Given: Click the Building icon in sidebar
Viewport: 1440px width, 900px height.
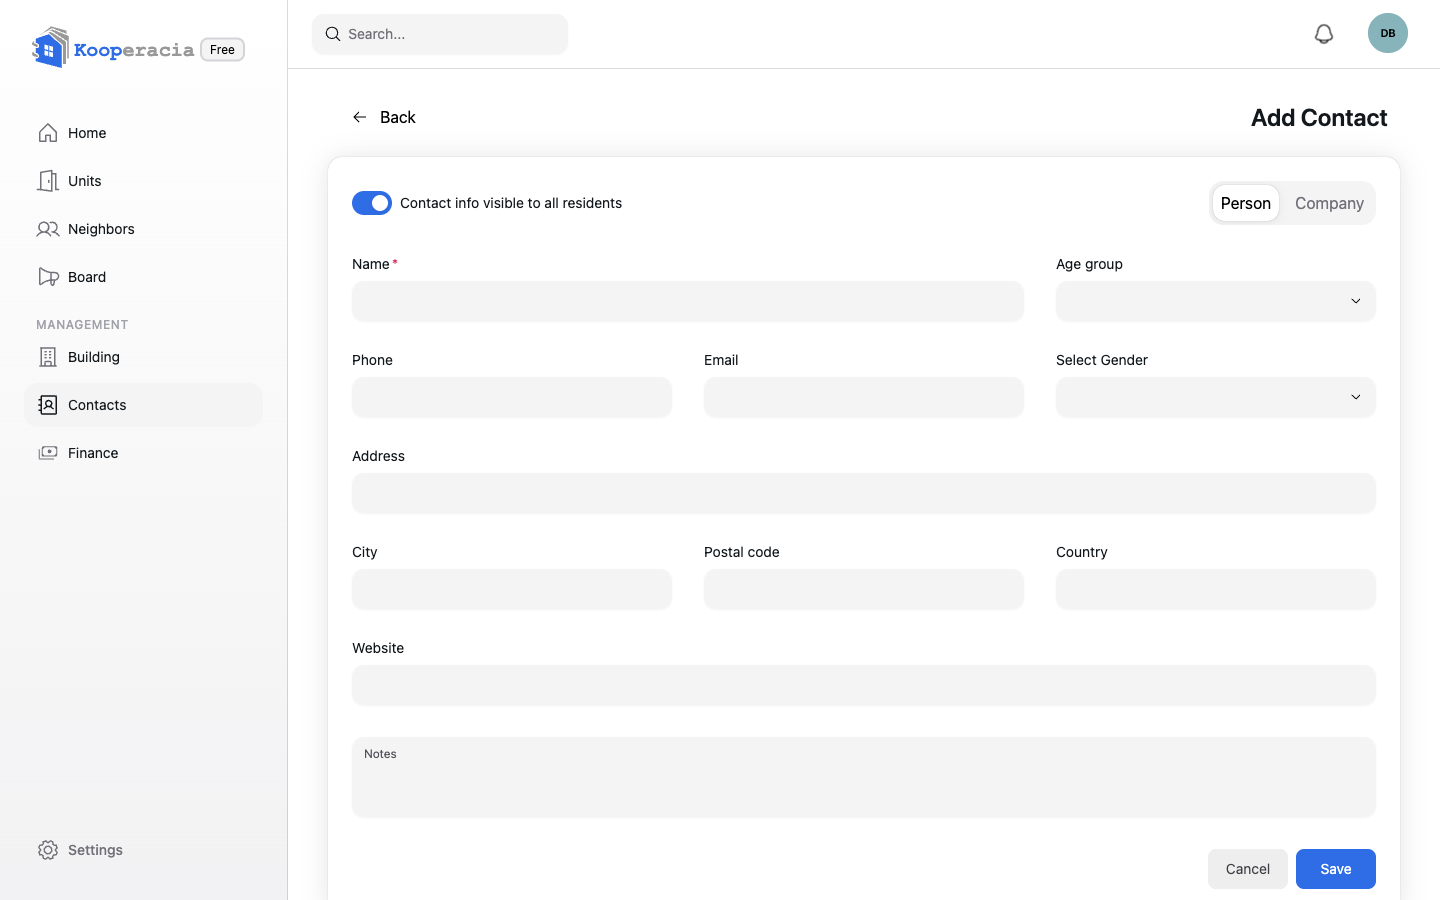Looking at the screenshot, I should (x=48, y=357).
